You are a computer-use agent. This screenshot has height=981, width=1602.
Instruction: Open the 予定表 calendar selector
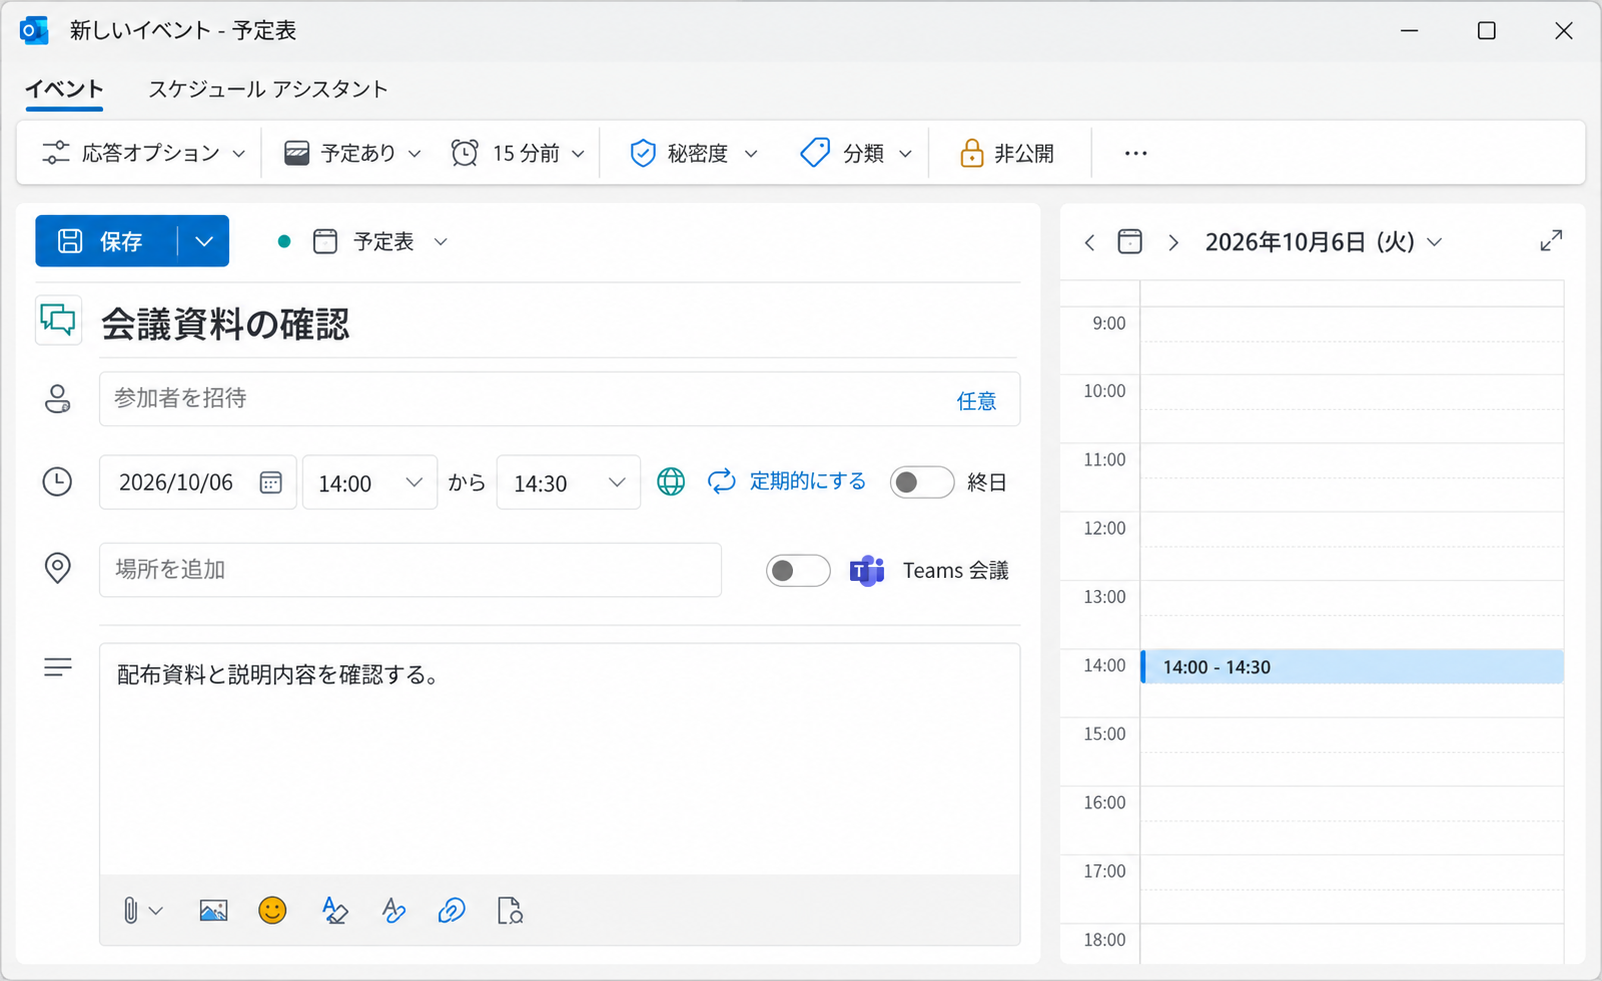click(x=380, y=241)
